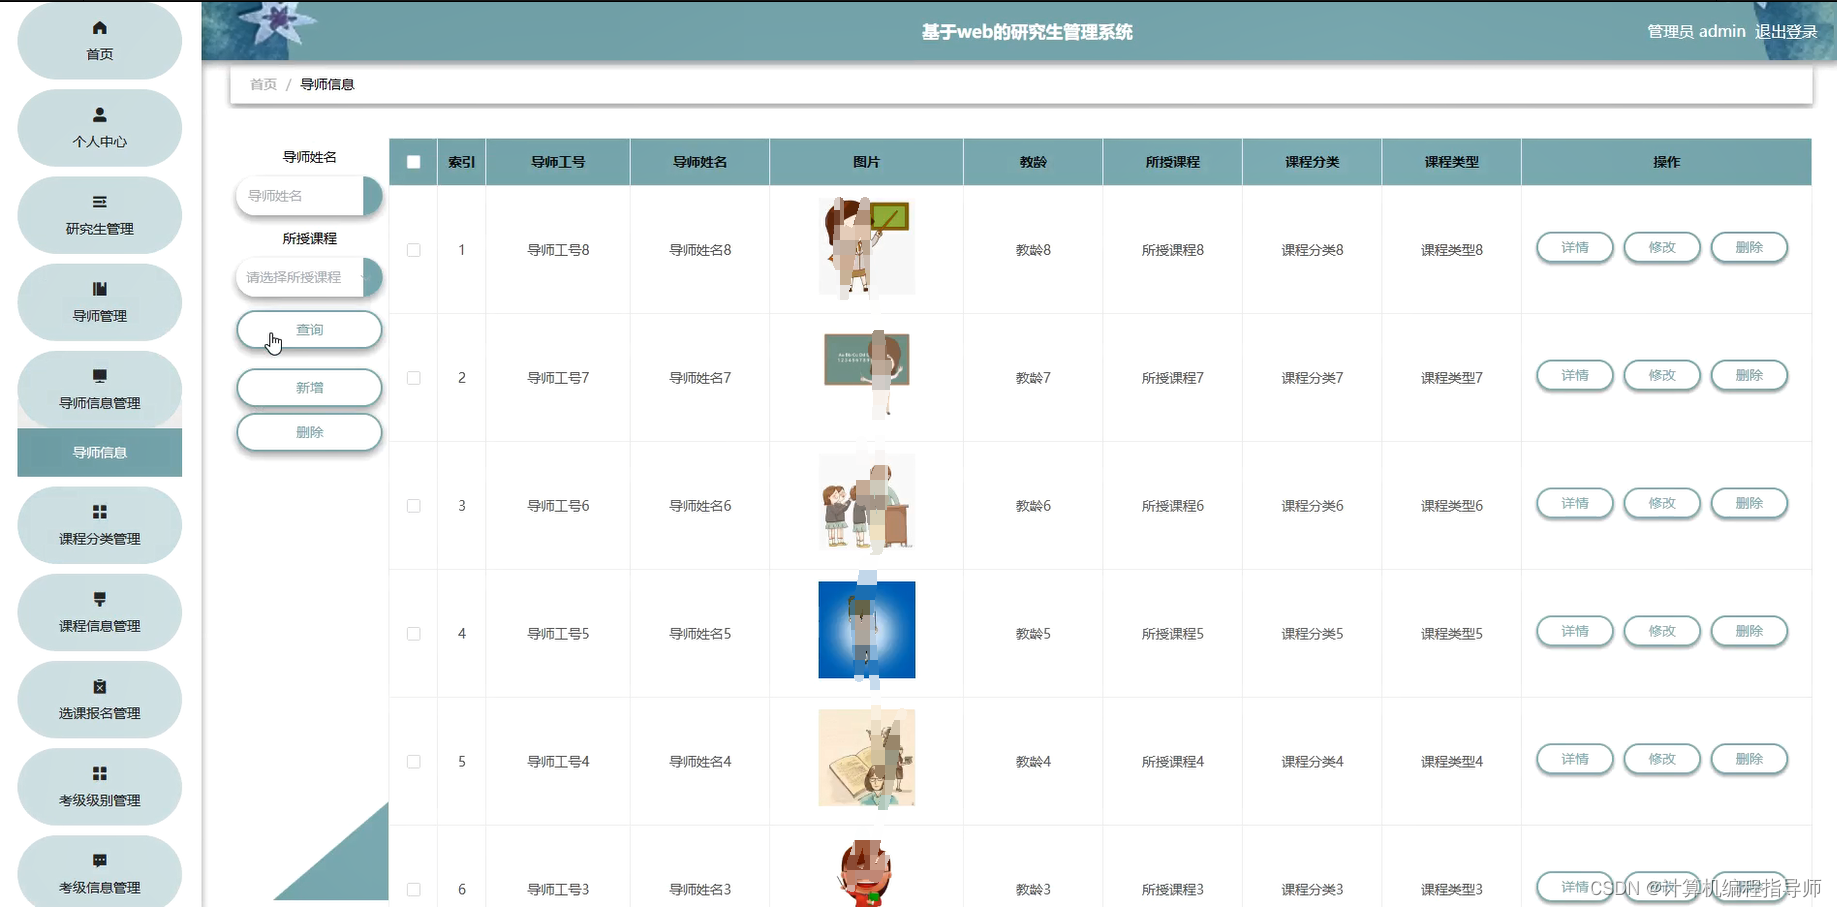The width and height of the screenshot is (1837, 907).
Task: Click the monitor icon for 导师信息管理
Action: [99, 376]
